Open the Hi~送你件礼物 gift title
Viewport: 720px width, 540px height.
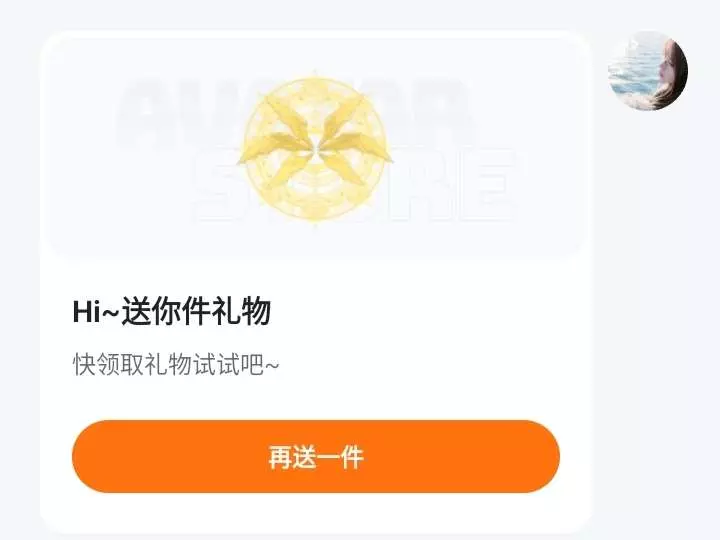172,311
